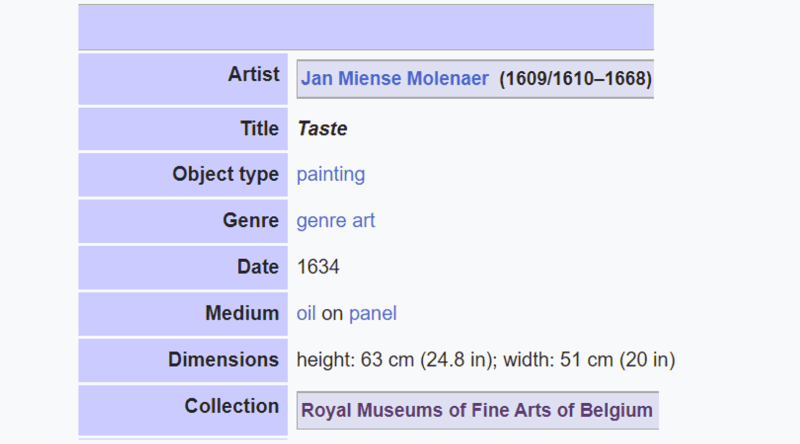Viewport: 800px width, 444px height.
Task: Click the 'Genre' row label
Action: tap(251, 220)
